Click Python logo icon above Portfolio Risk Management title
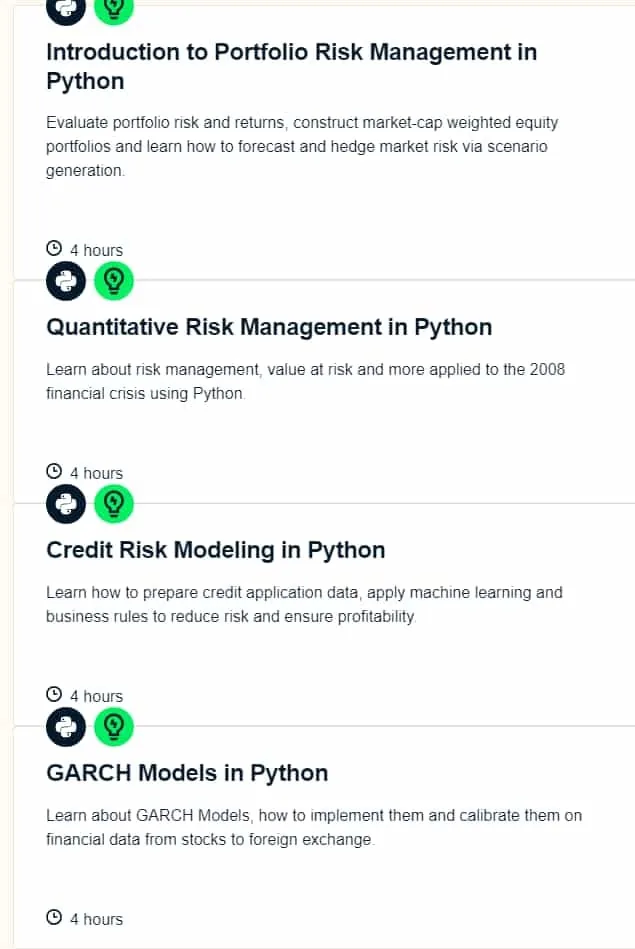Image resolution: width=635 pixels, height=949 pixels. click(x=66, y=12)
